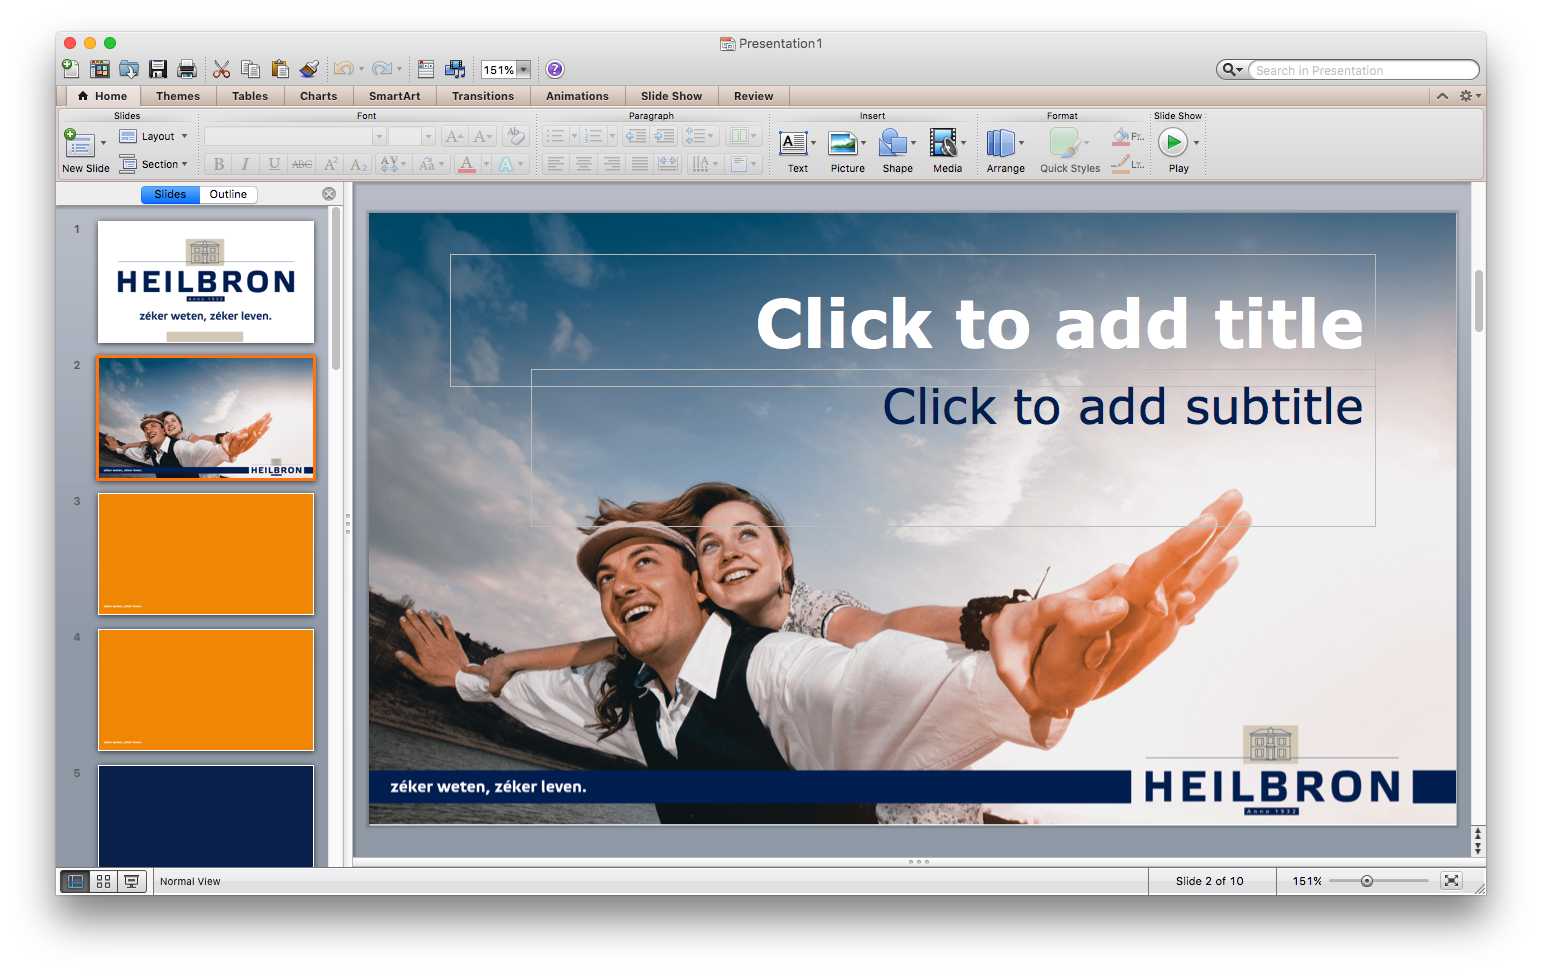The height and width of the screenshot is (975, 1542).
Task: Expand the zoom level dropdown
Action: point(524,69)
